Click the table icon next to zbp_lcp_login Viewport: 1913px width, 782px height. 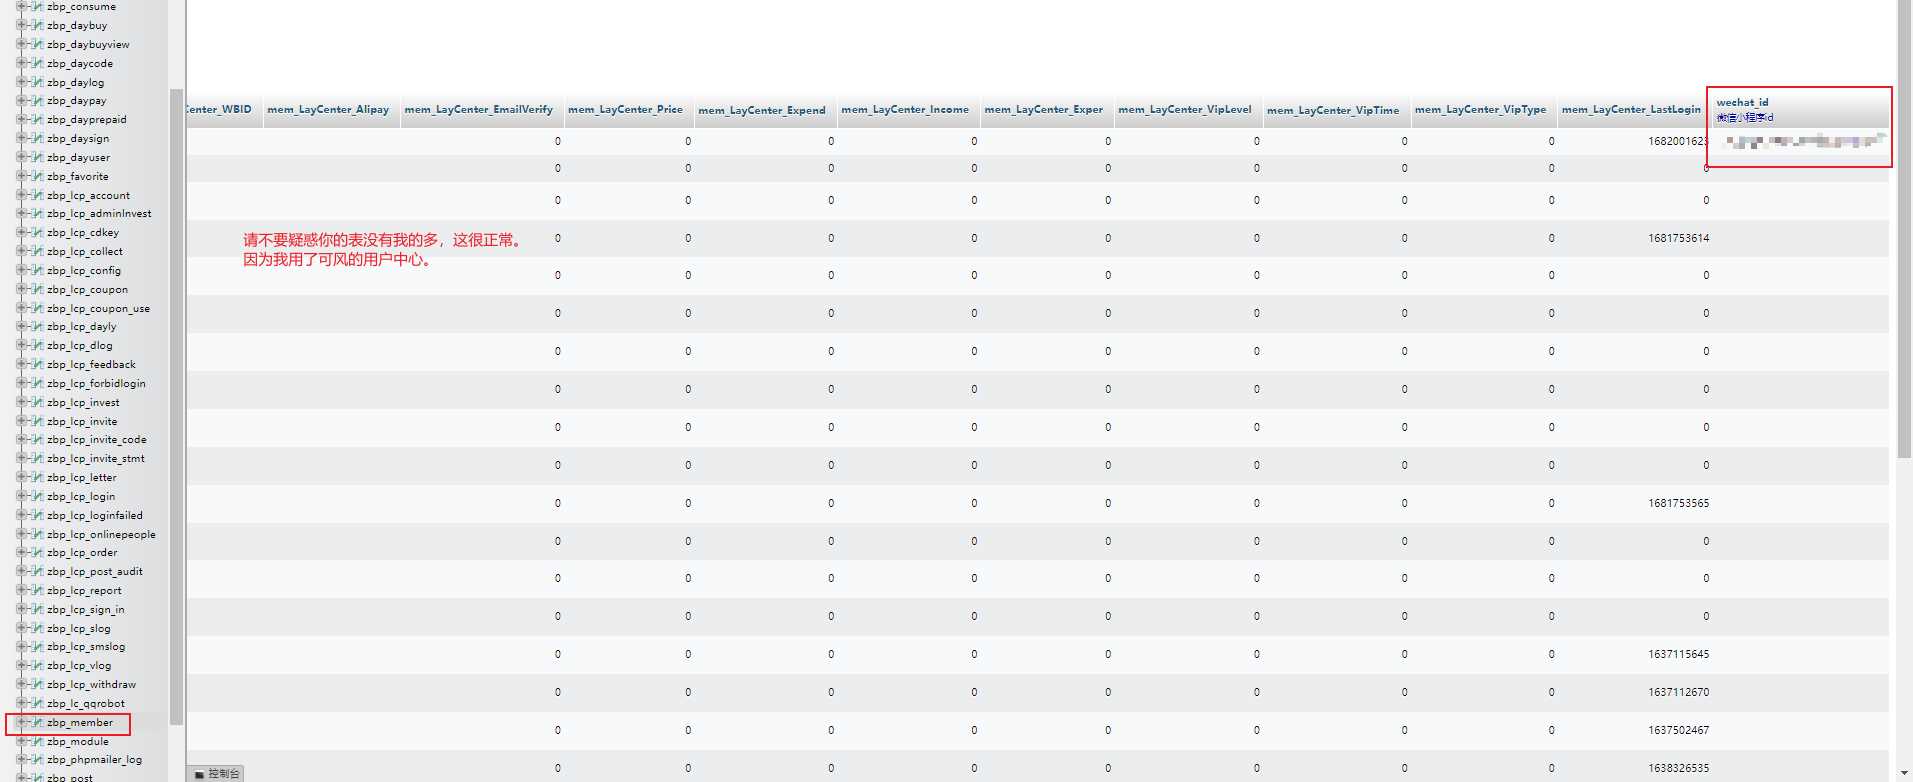tap(37, 497)
